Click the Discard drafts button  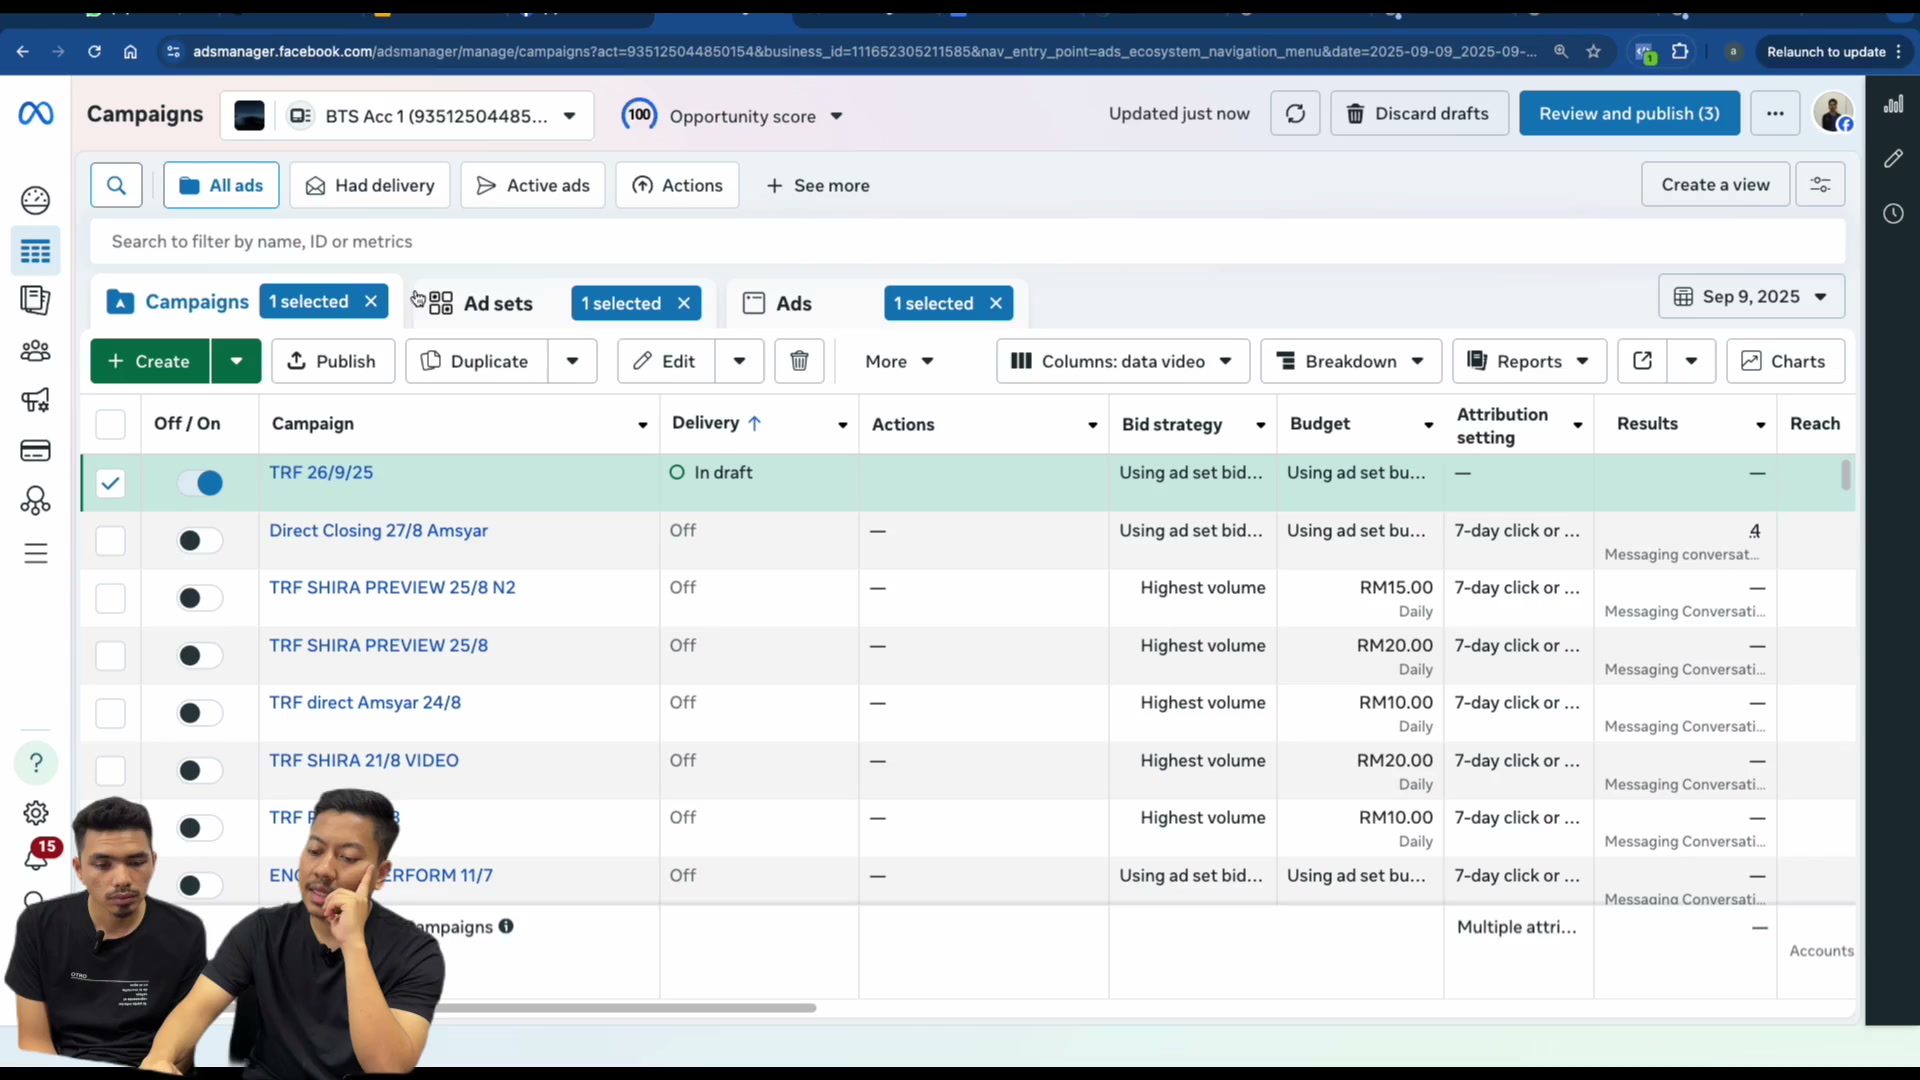click(x=1419, y=114)
